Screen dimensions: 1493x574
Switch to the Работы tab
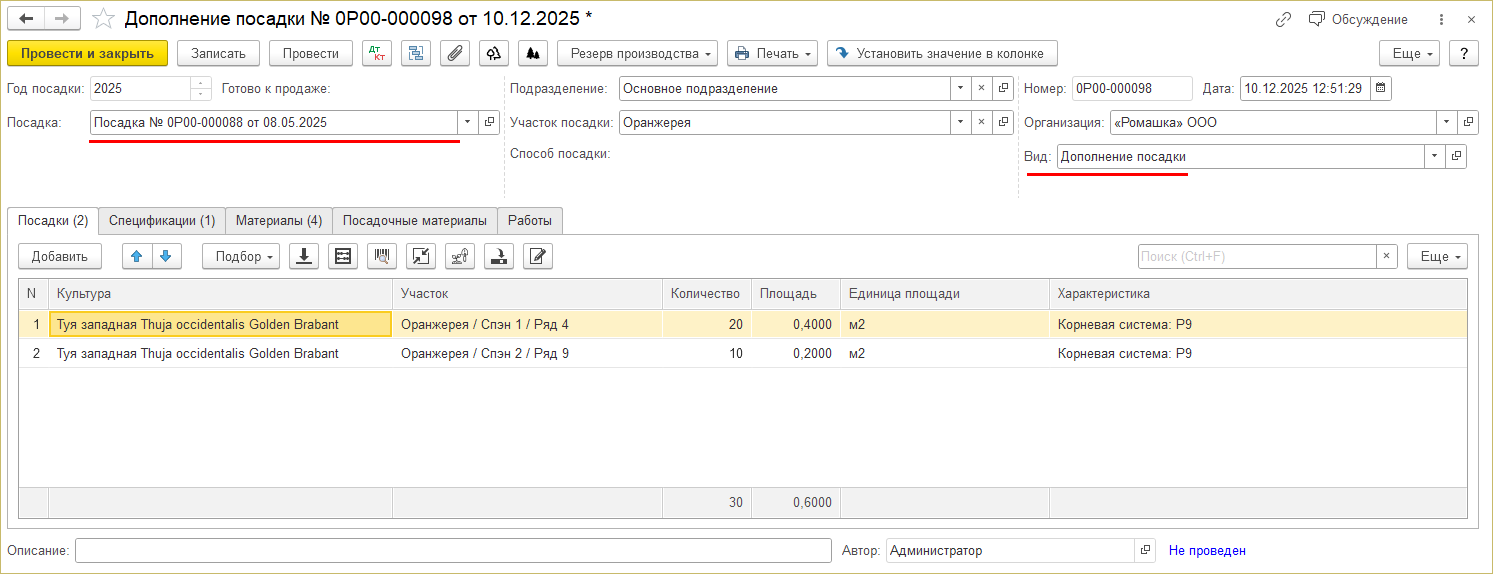tap(530, 220)
